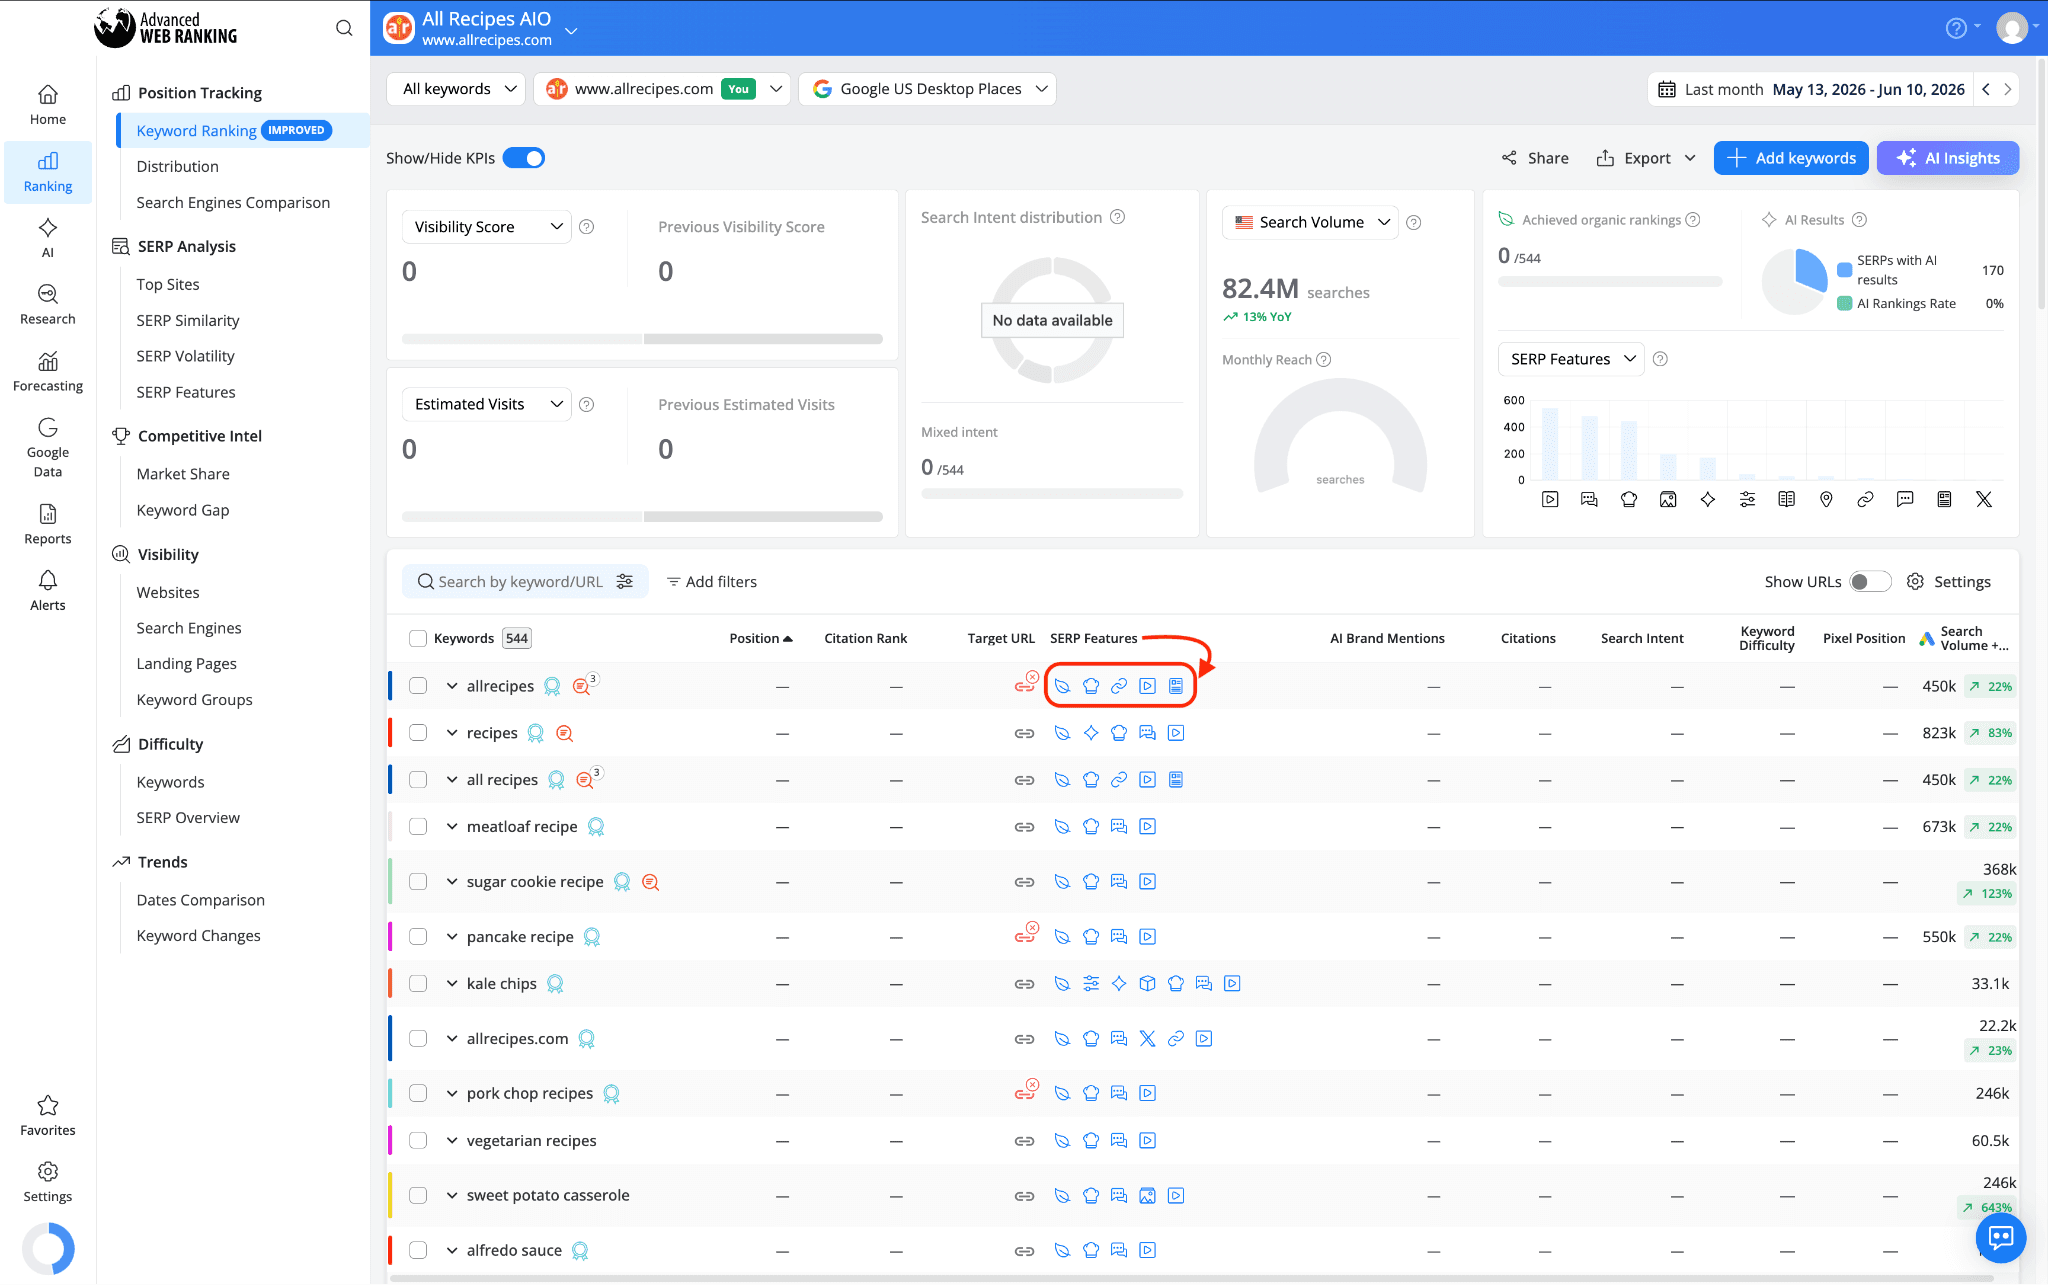Screen dimensions: 2048x1285
Task: Open Distribution under Position Tracking
Action: pos(177,166)
